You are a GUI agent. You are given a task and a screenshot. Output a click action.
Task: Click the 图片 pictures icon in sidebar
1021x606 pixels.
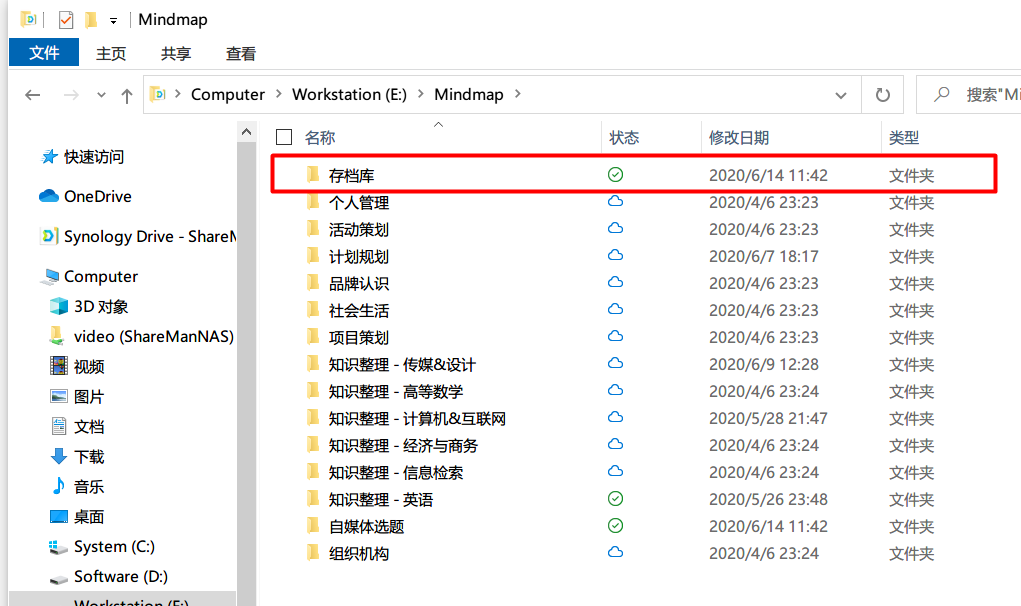[x=59, y=396]
